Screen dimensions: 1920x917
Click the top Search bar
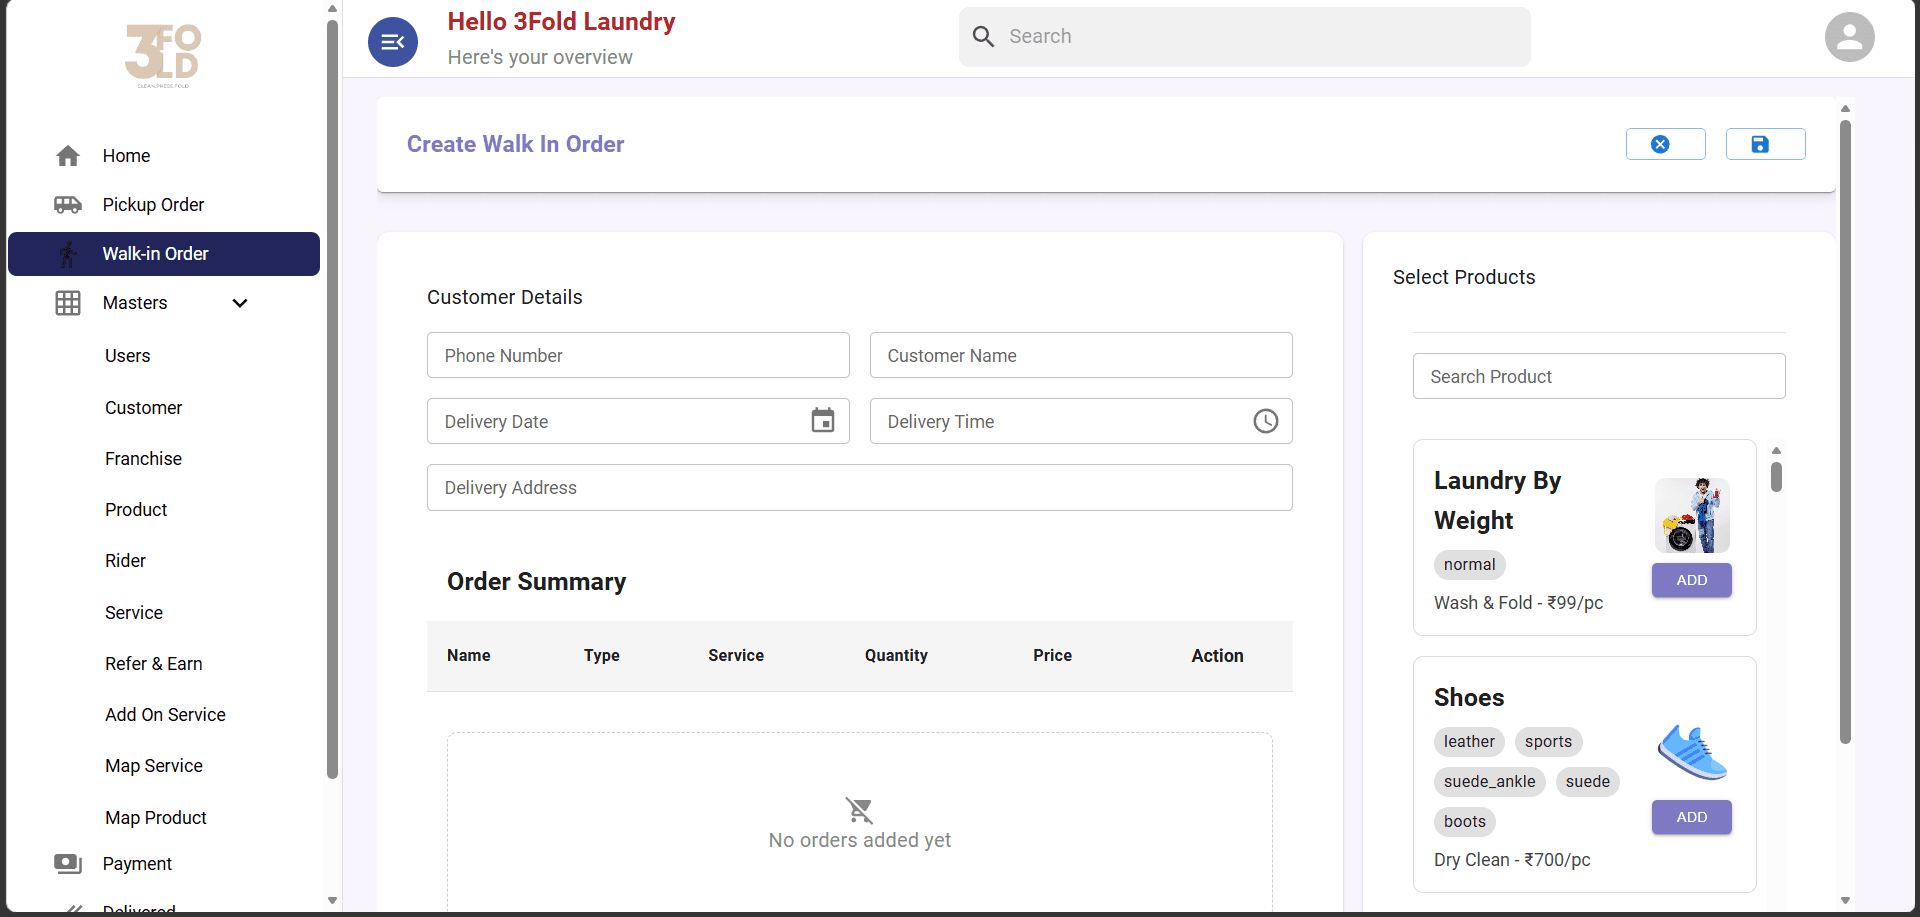(1244, 37)
